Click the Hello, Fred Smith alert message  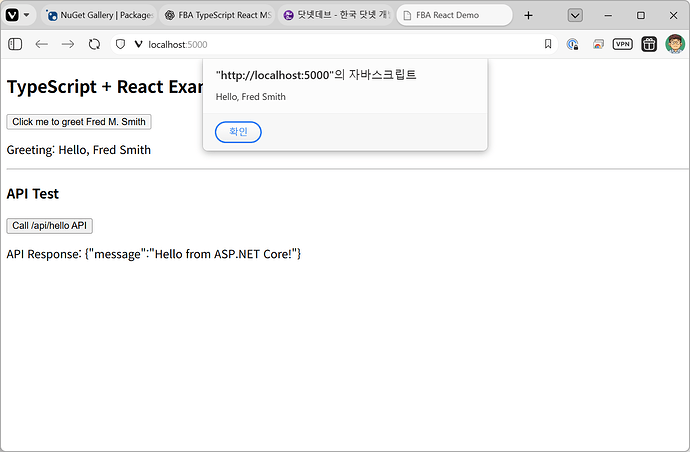click(250, 97)
